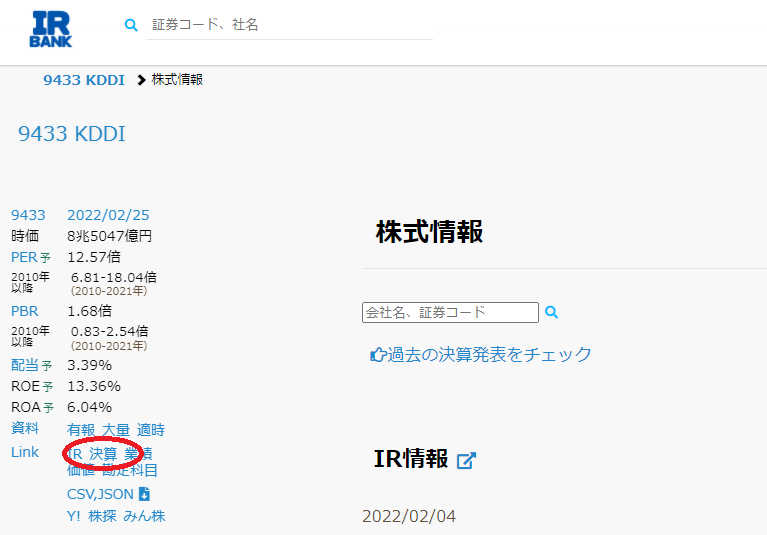Screen dimensions: 767x535
Task: Click the 6.81-18.04倍 range text
Action: (x=114, y=278)
